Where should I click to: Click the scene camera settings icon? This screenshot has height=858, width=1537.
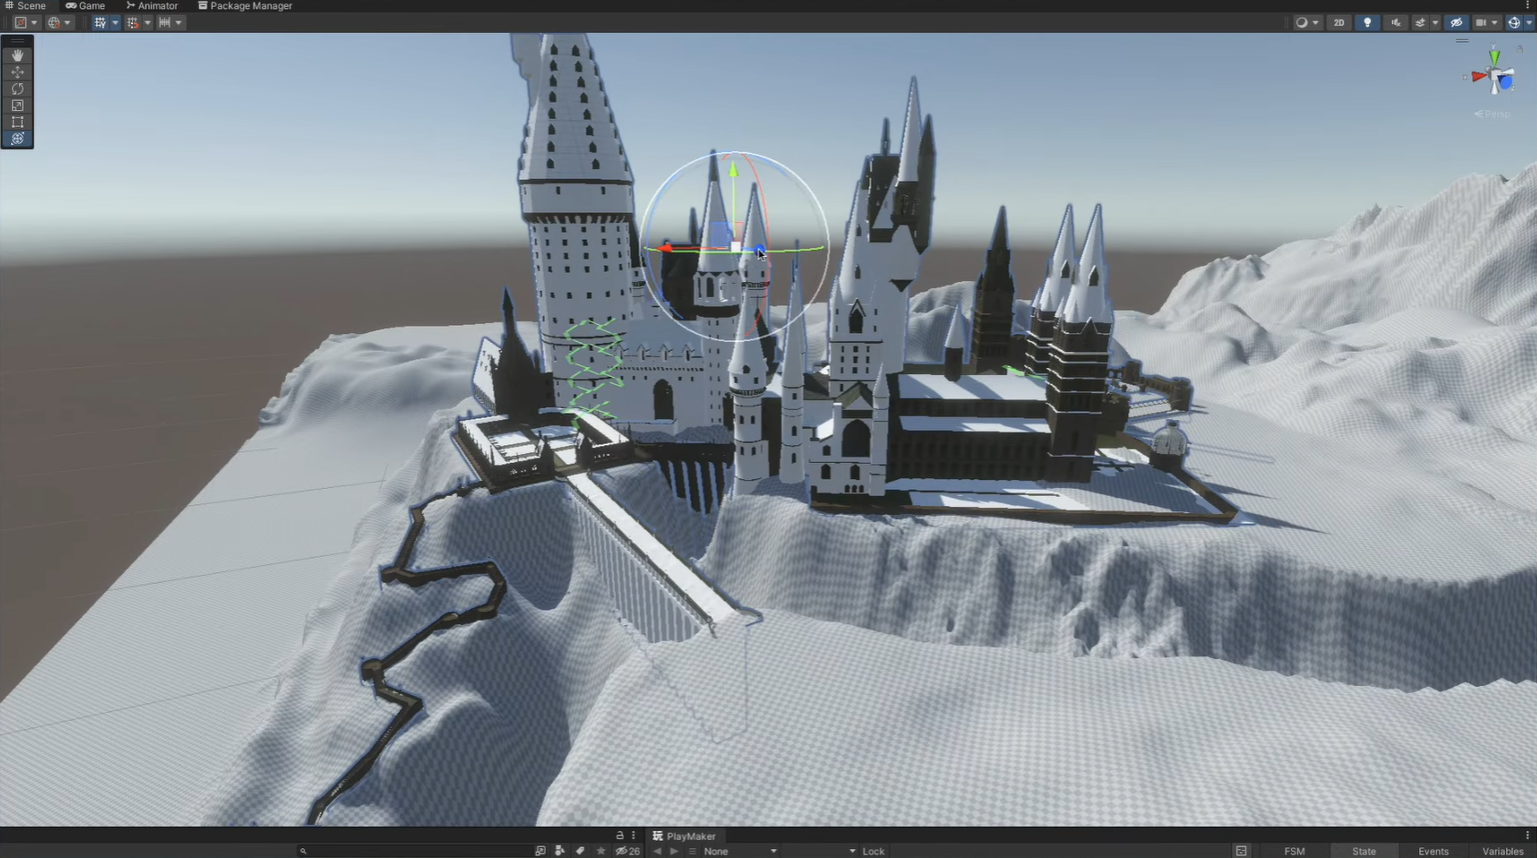click(1481, 23)
